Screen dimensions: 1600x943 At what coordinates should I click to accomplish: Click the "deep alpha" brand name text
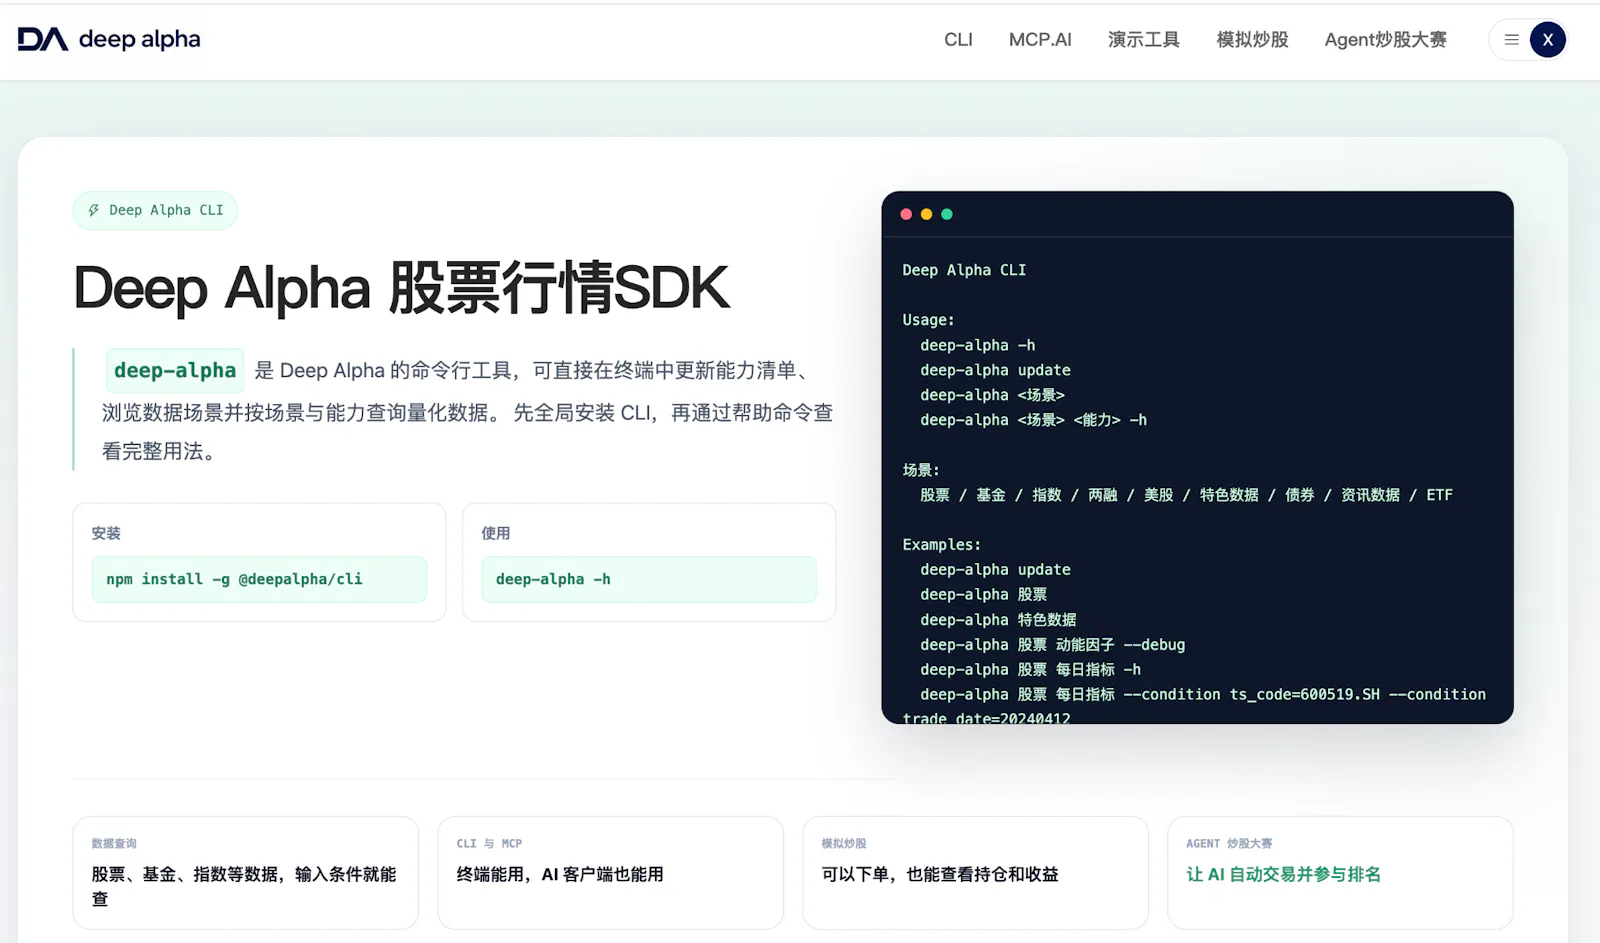140,39
